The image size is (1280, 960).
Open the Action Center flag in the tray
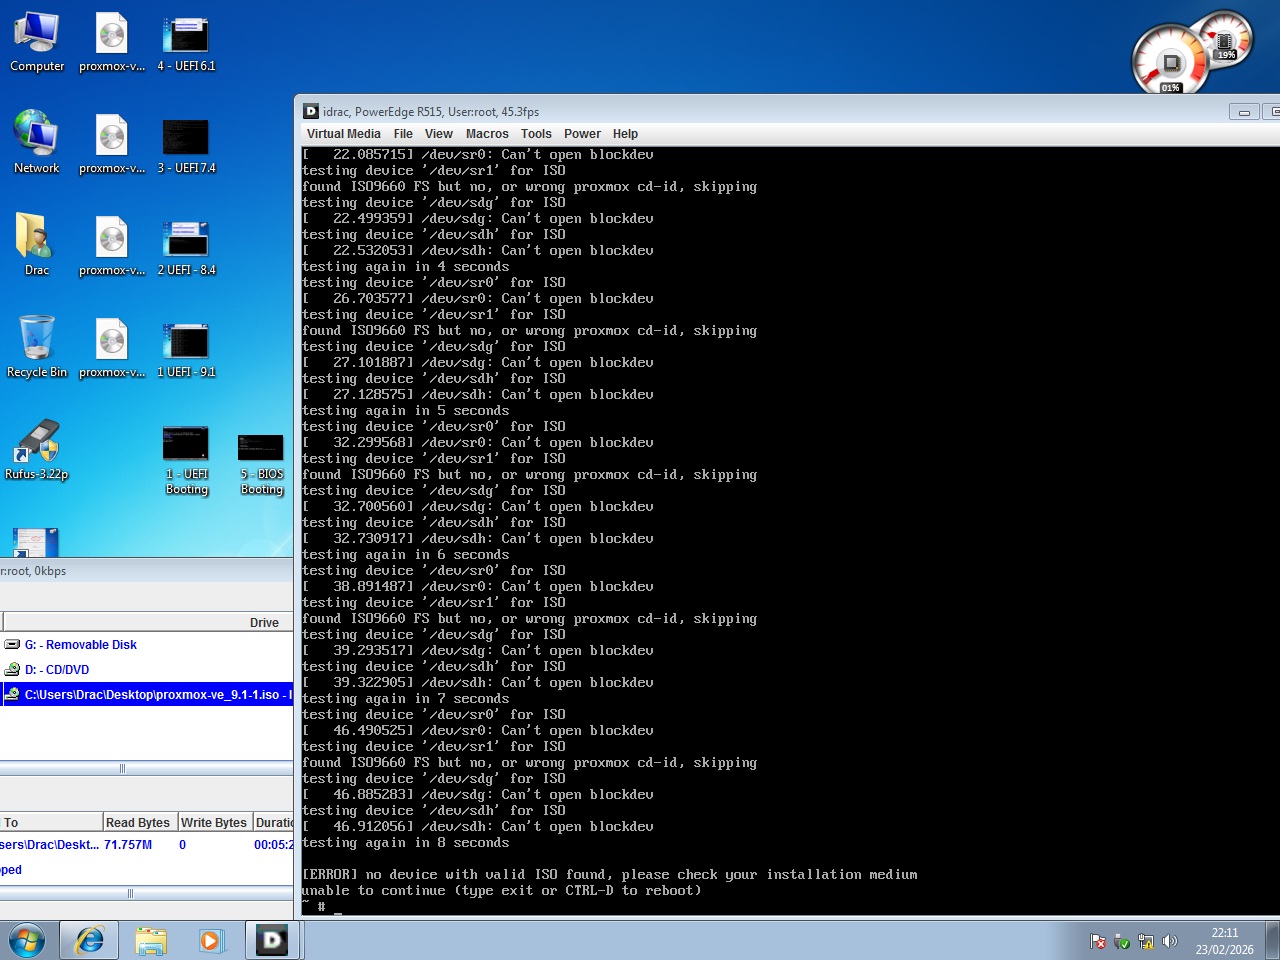1098,941
